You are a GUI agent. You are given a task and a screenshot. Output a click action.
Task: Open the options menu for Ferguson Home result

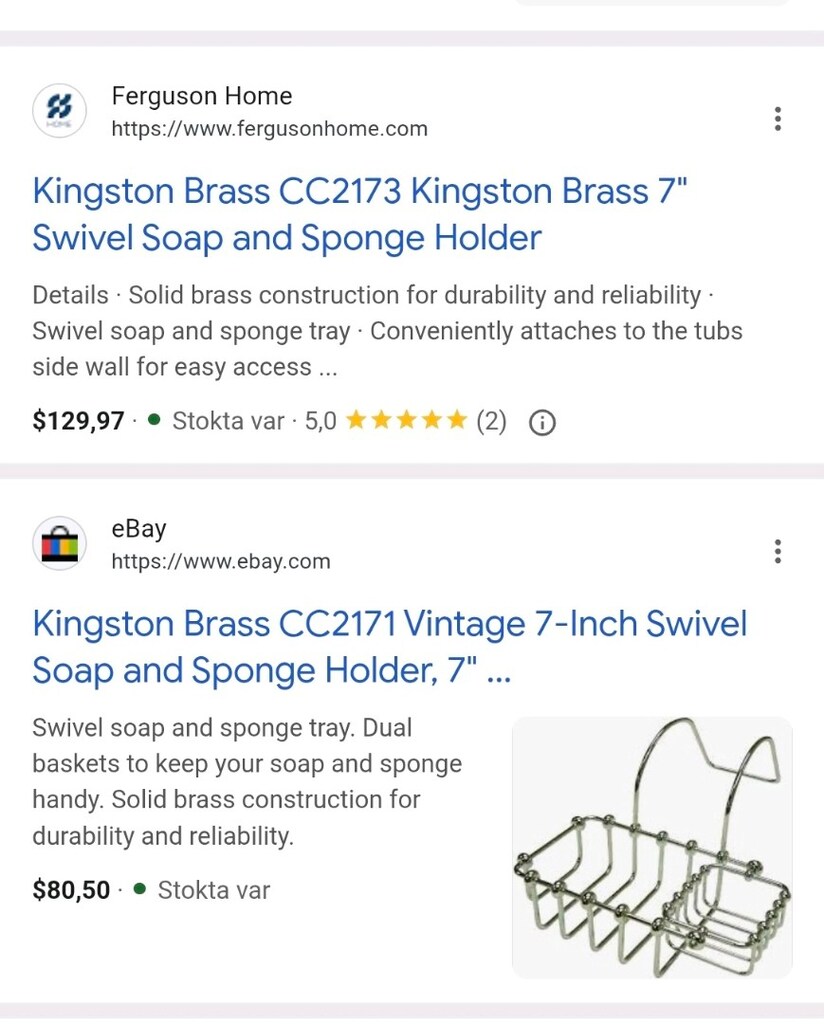777,119
